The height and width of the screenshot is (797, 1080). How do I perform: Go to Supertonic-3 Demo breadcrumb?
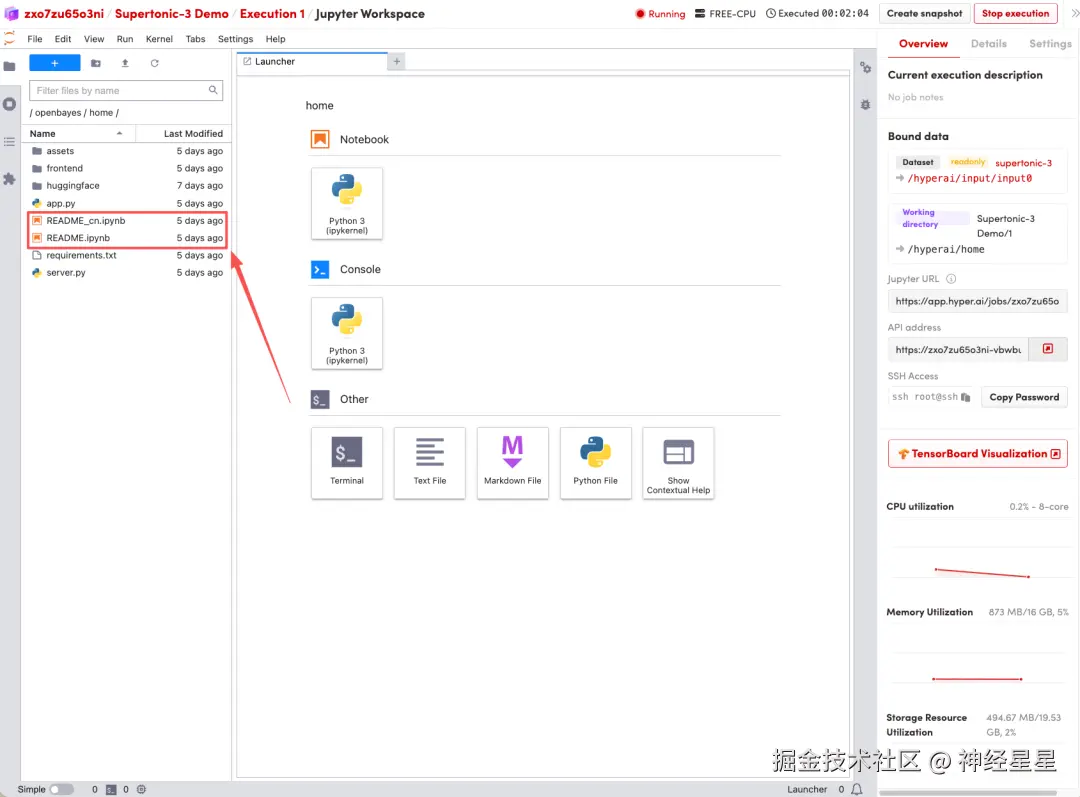172,14
